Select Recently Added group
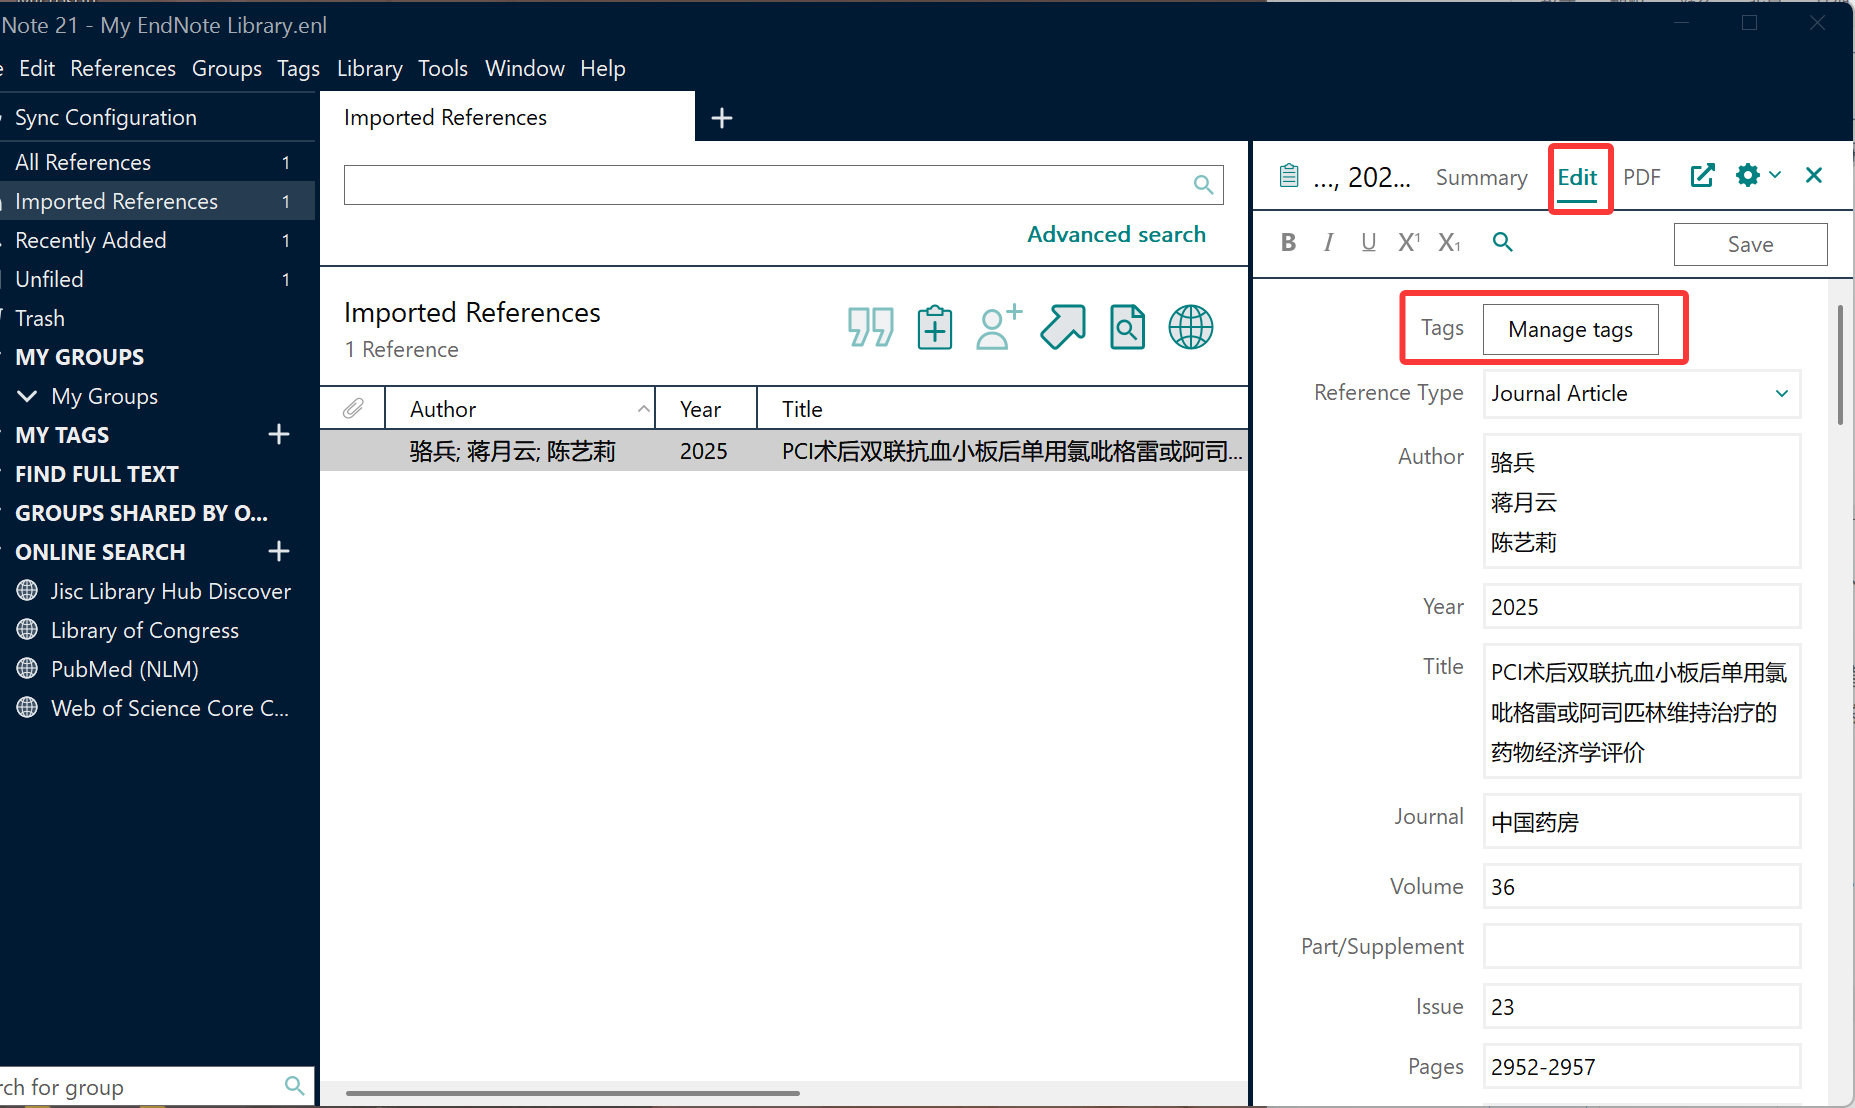 click(91, 240)
